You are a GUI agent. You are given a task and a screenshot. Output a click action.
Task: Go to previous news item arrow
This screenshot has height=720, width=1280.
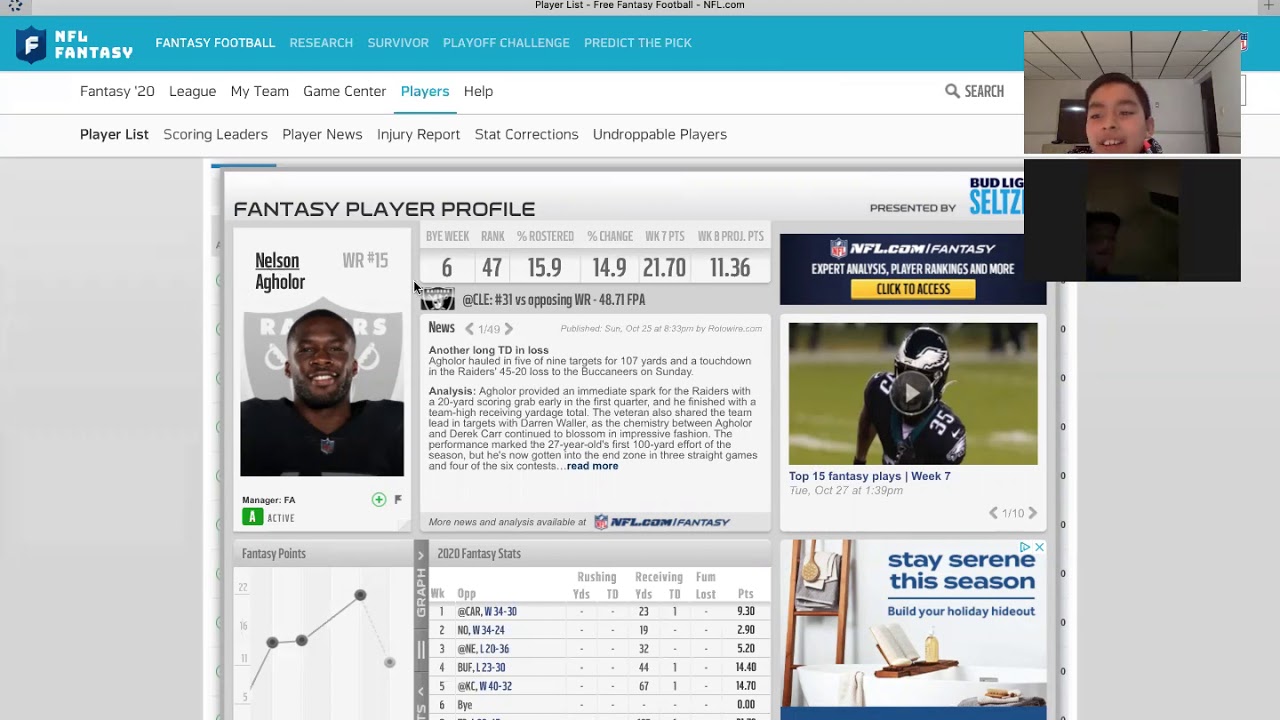click(469, 329)
